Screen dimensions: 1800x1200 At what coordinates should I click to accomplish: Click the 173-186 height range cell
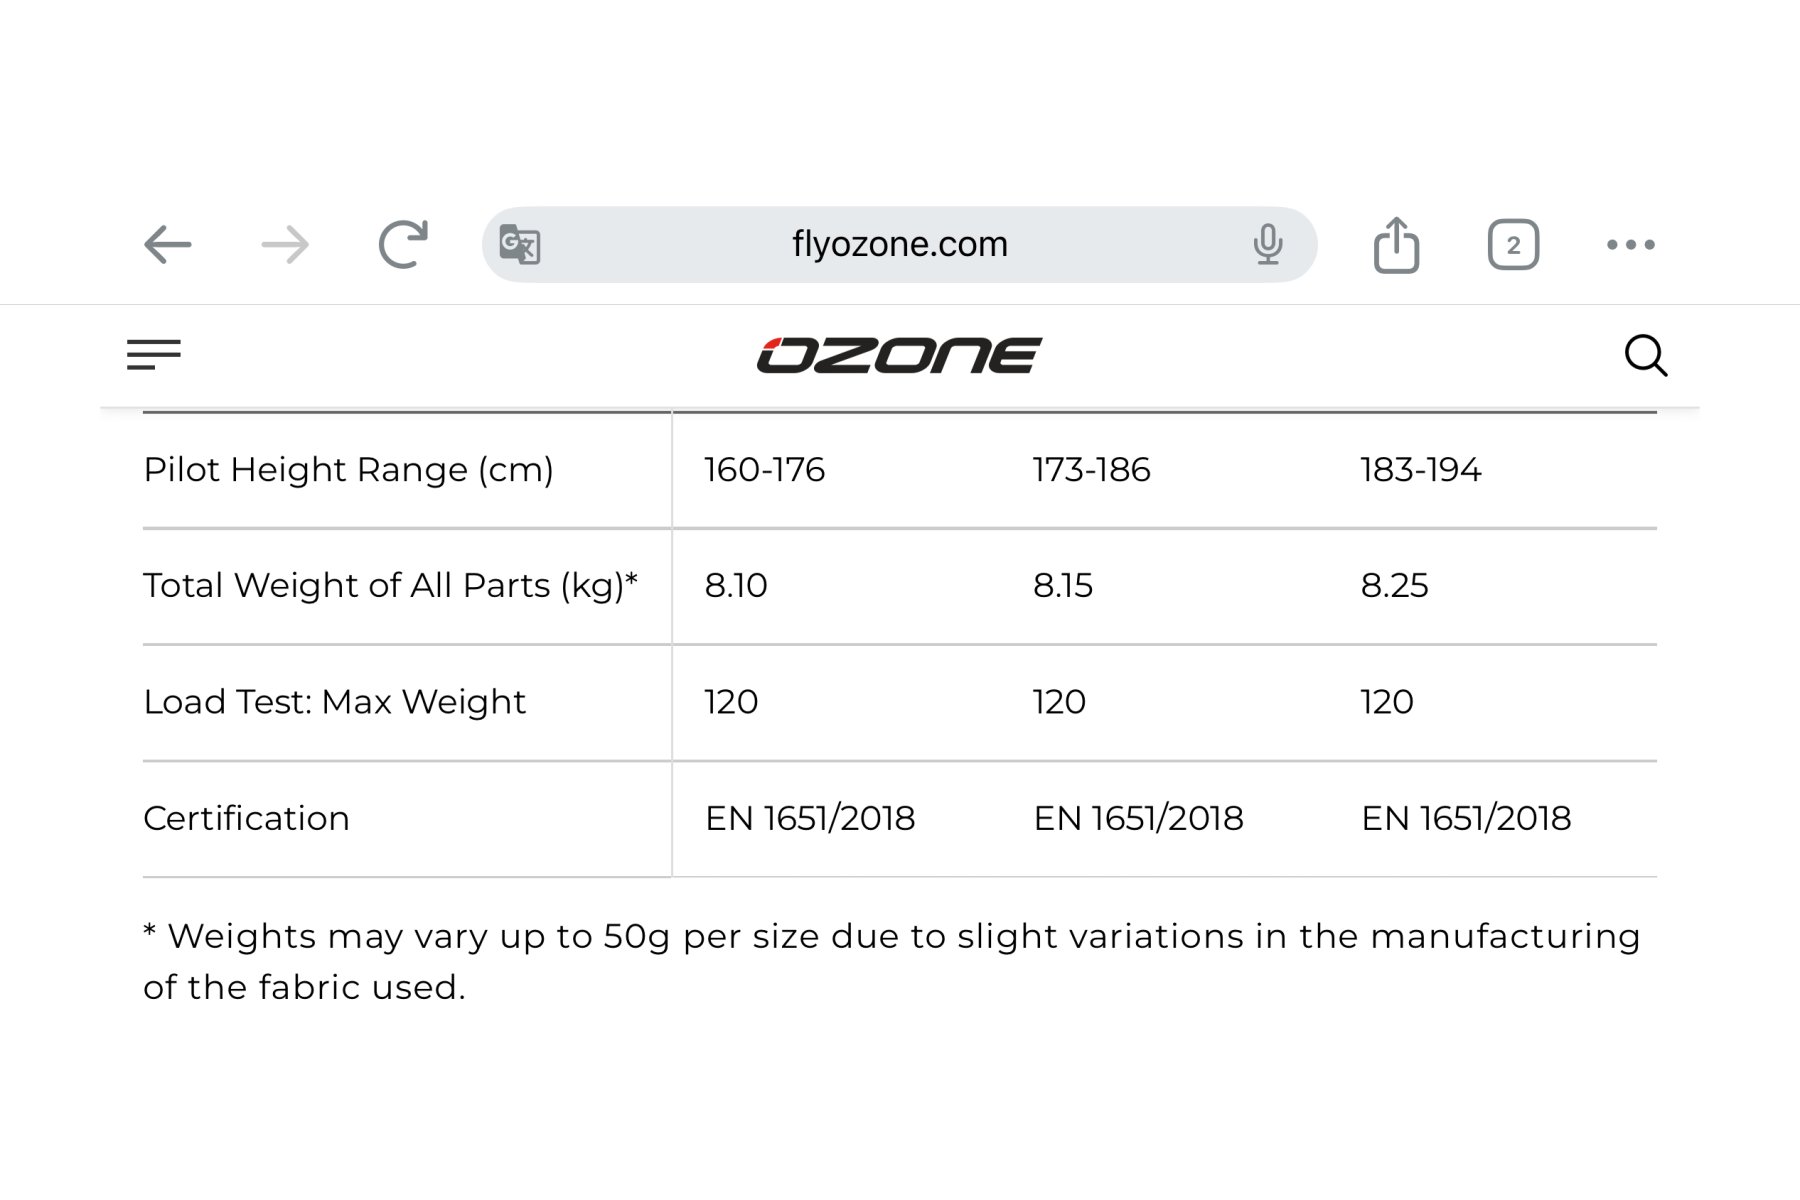pos(1092,470)
